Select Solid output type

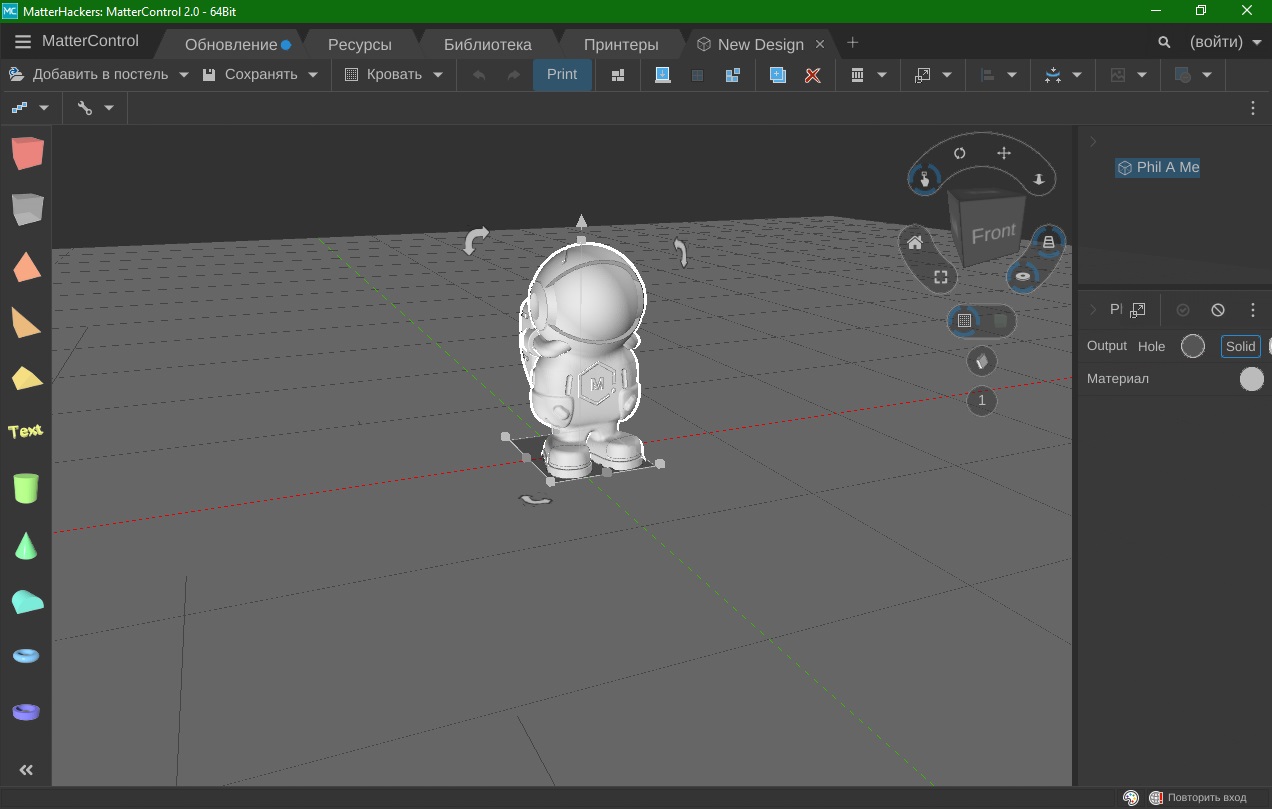pos(1240,346)
